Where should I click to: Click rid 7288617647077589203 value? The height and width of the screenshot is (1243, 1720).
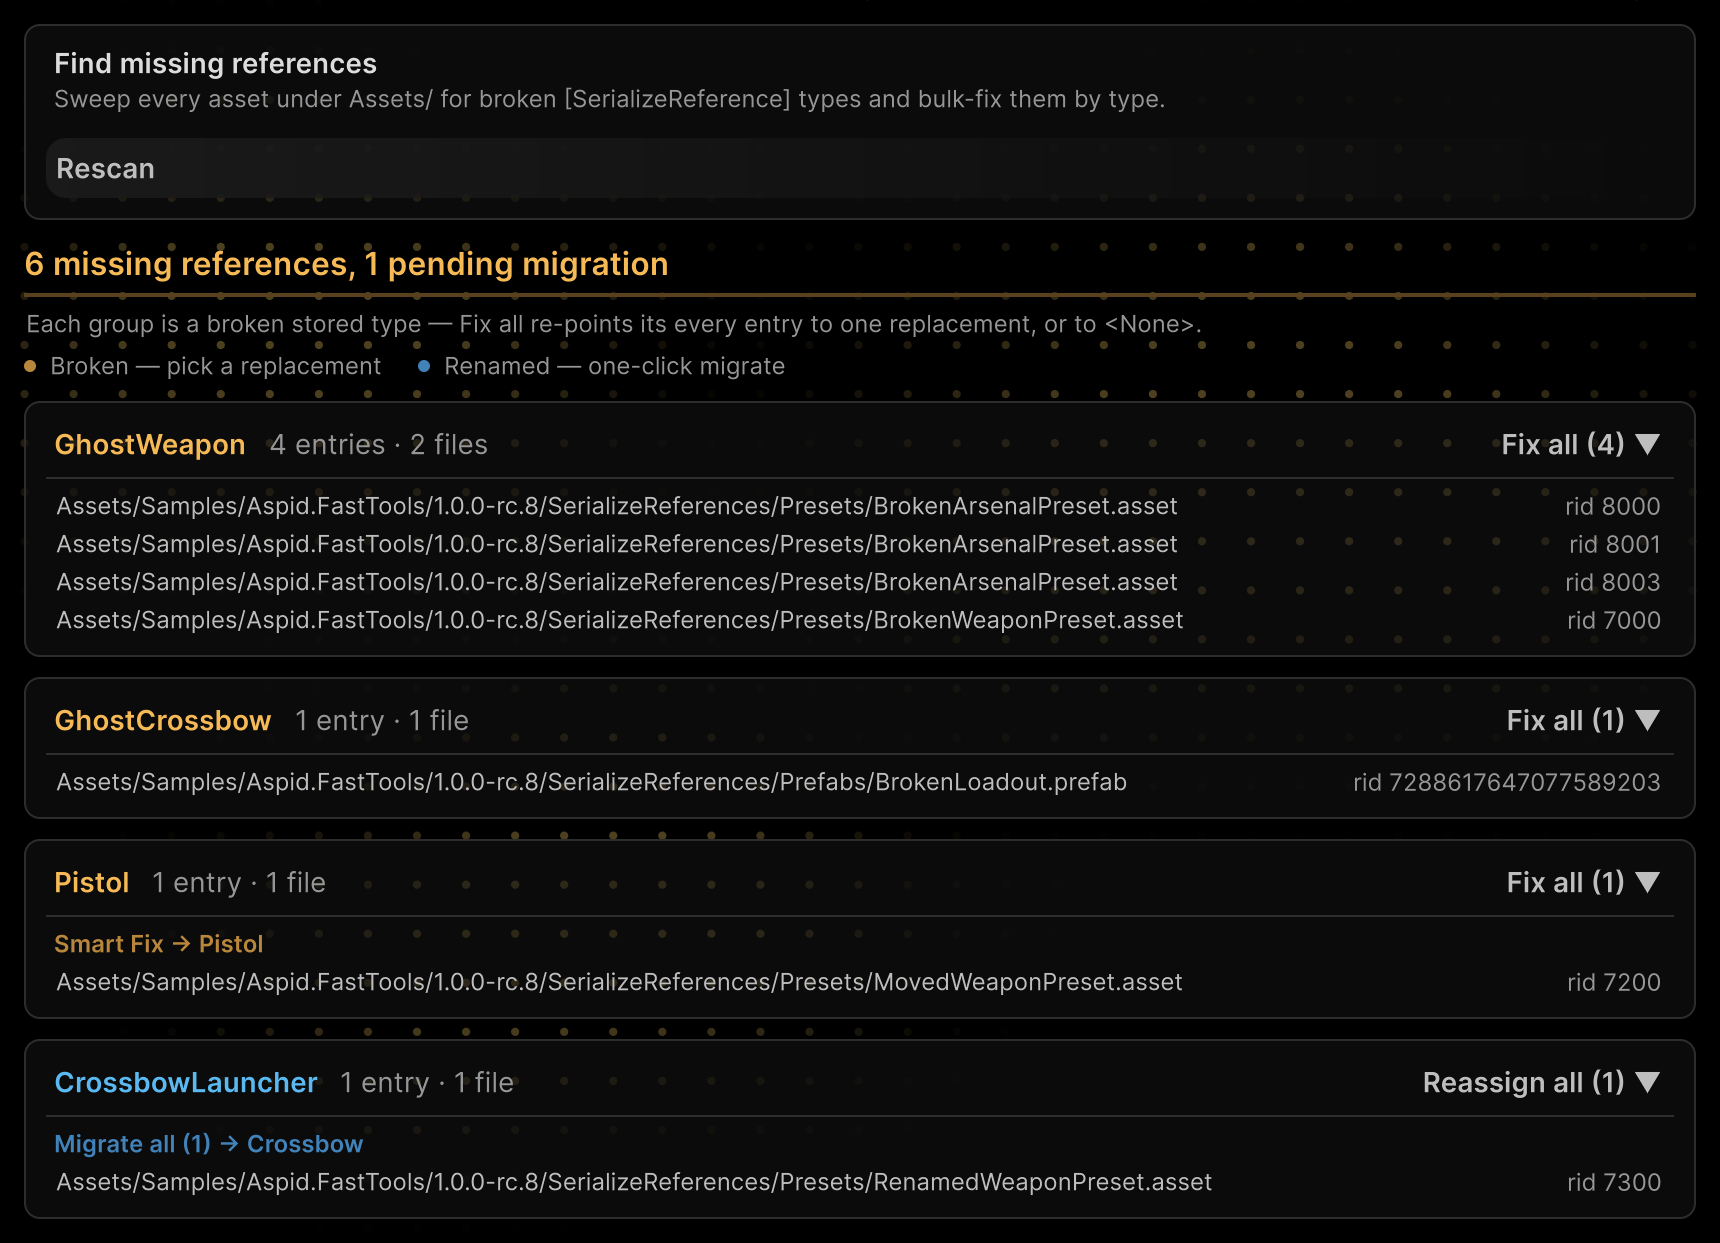pyautogui.click(x=1507, y=782)
